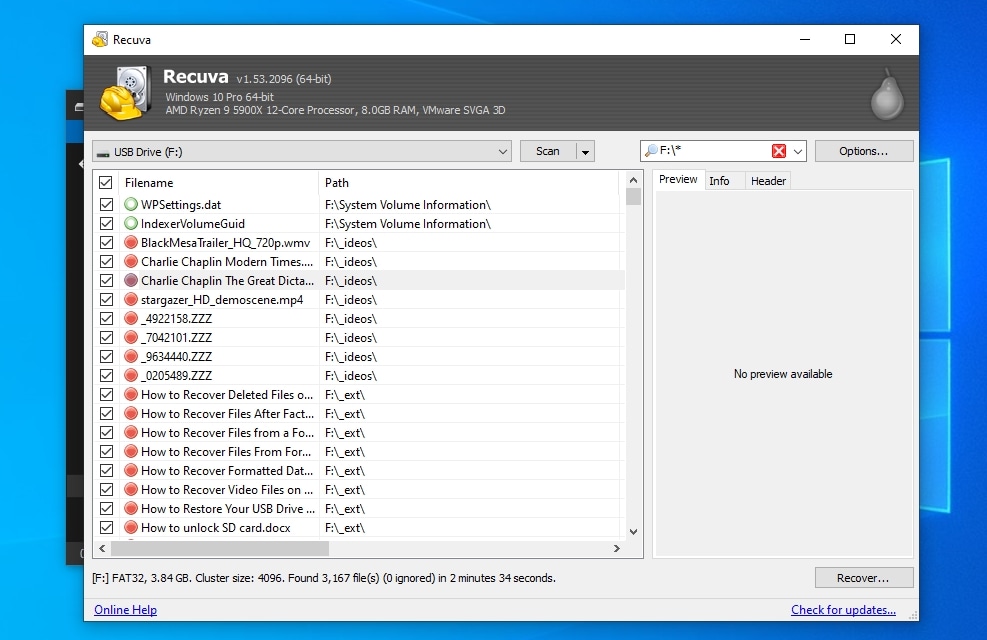Click red status icon for _4922158.ZZZ
The height and width of the screenshot is (640, 987).
(131, 318)
